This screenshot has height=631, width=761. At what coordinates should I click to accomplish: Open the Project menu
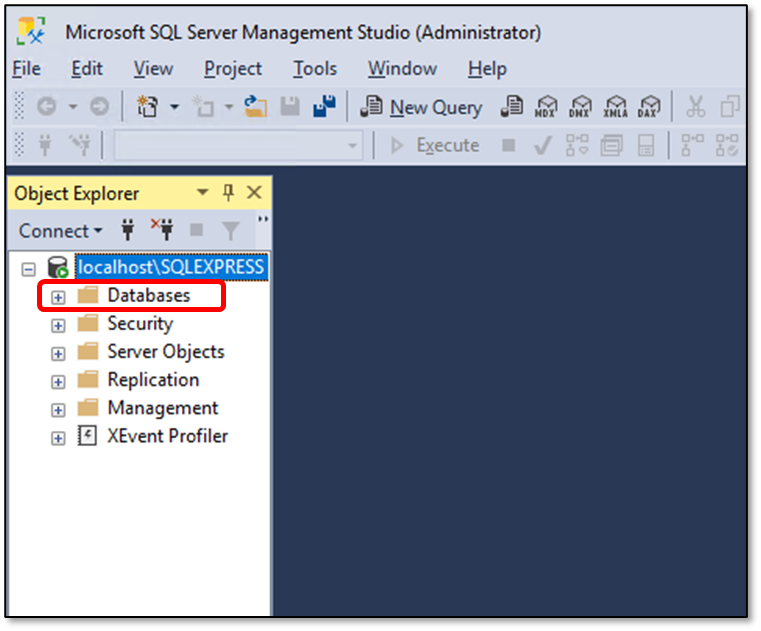(x=233, y=69)
